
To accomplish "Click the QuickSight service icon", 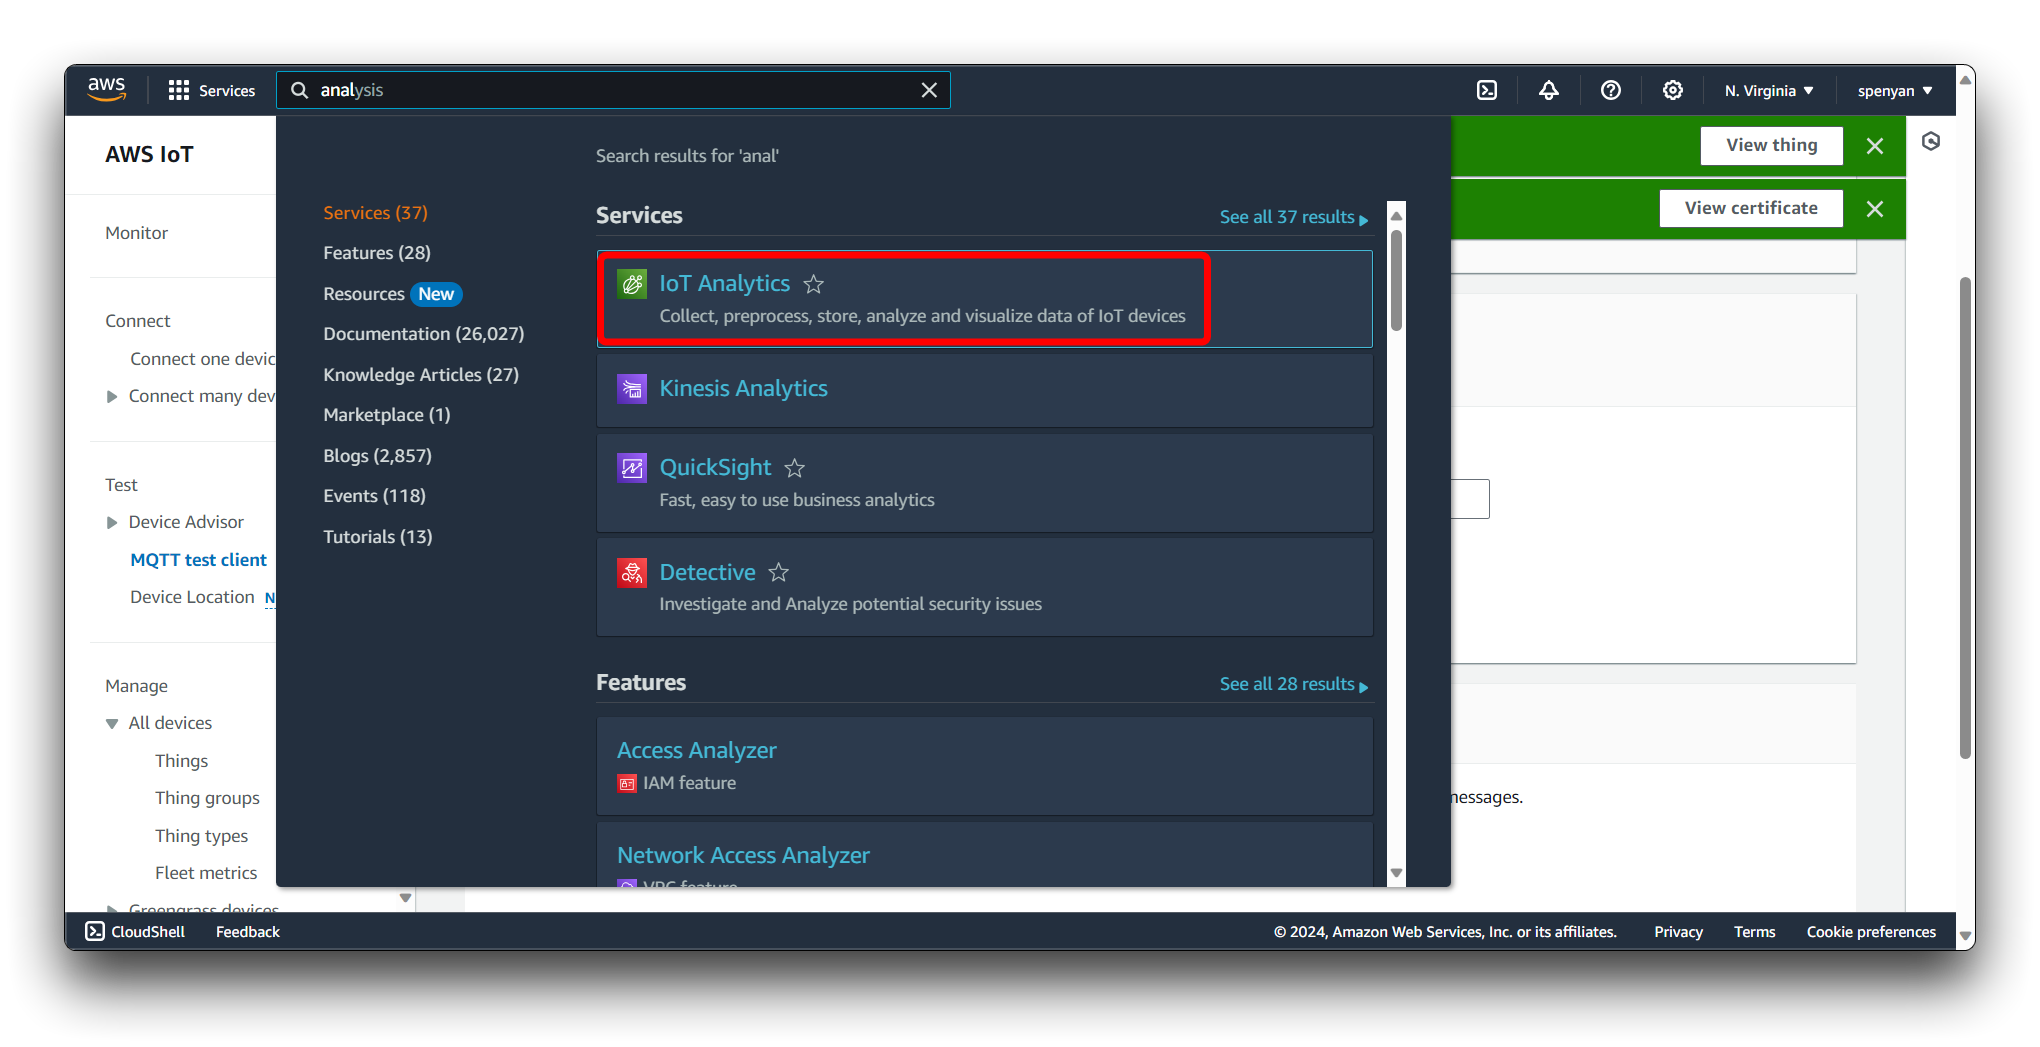I will point(632,467).
